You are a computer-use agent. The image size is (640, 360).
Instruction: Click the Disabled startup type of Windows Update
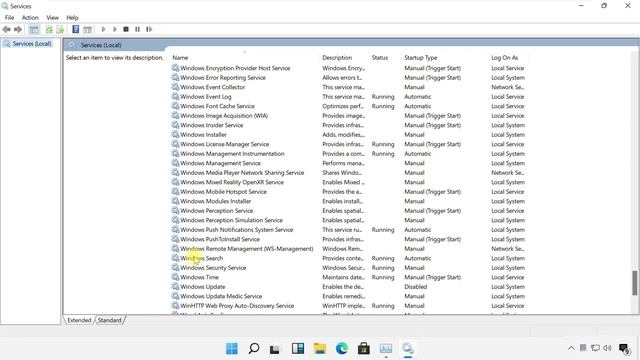coord(416,287)
